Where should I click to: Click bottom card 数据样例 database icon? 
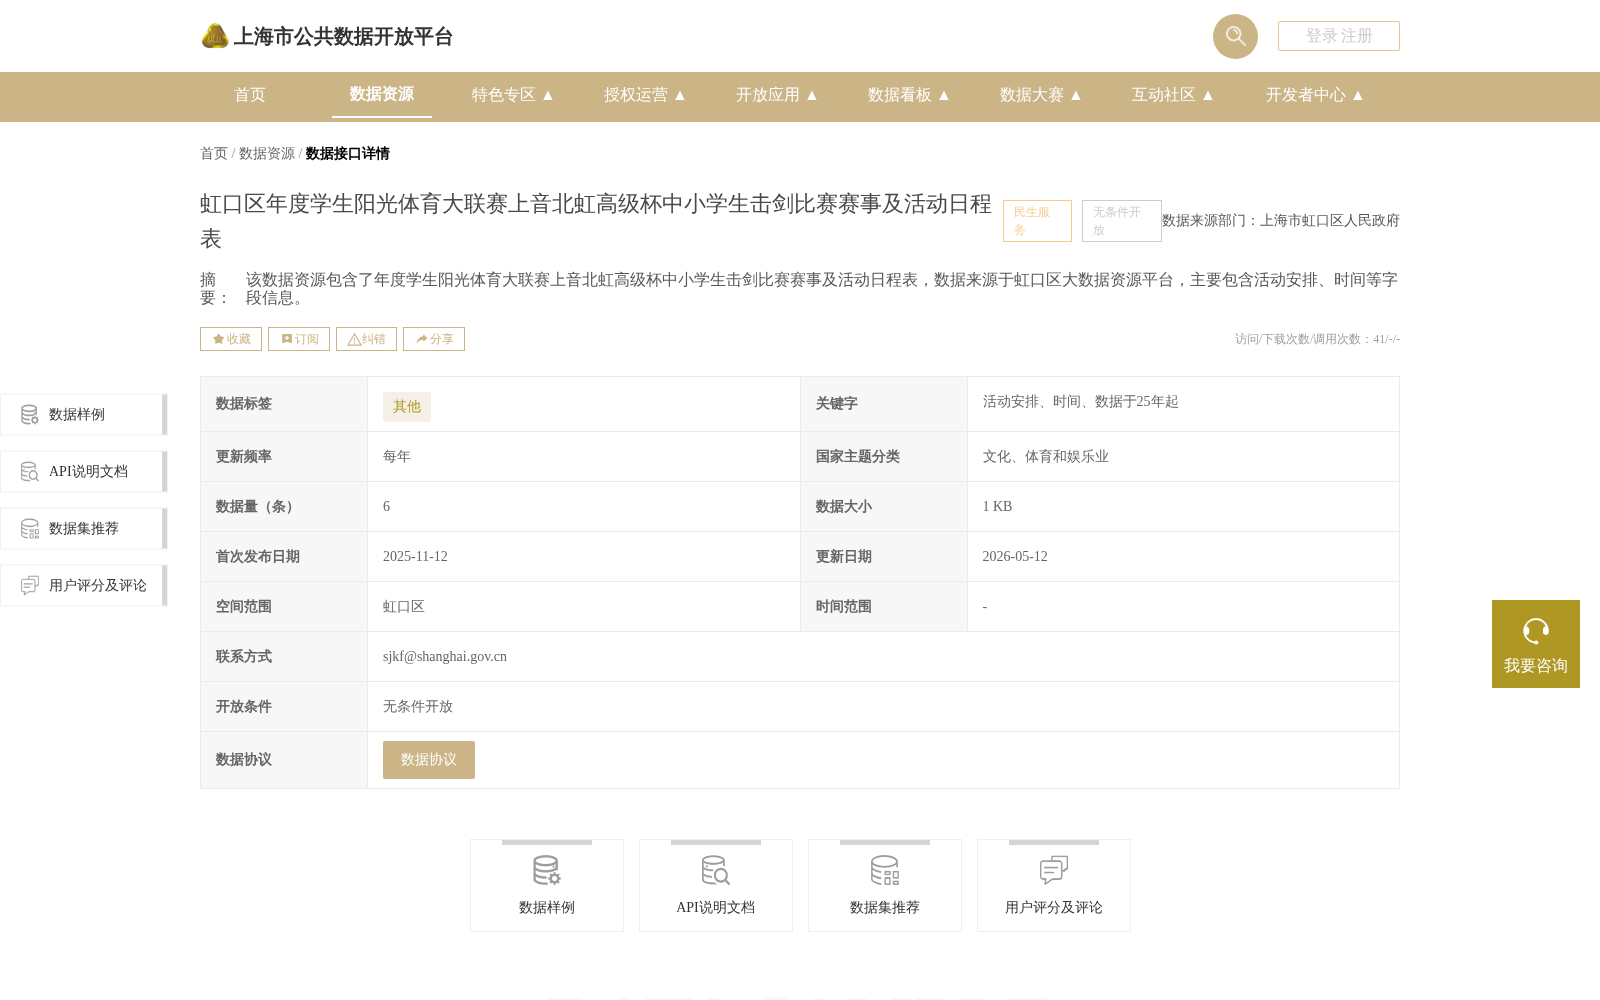pyautogui.click(x=547, y=871)
